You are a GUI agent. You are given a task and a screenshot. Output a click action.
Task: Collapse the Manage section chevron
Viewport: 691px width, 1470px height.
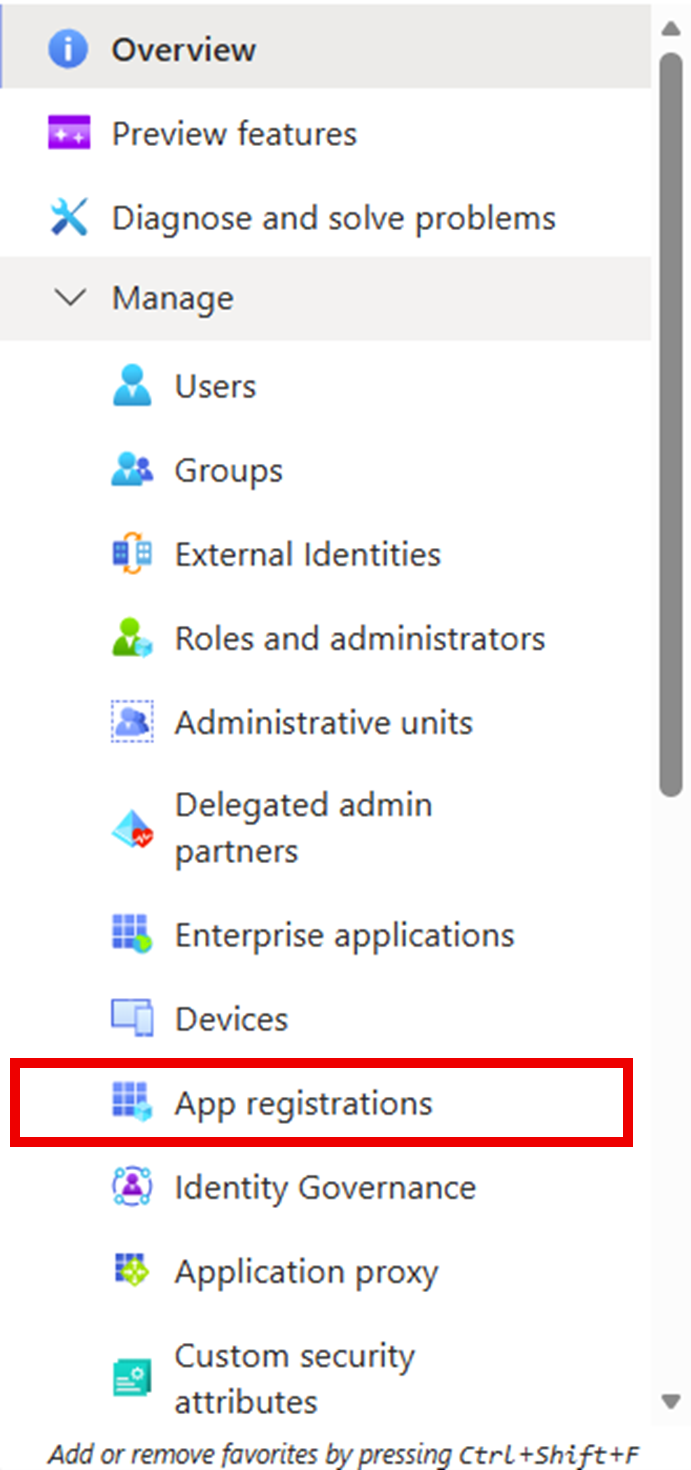69,298
